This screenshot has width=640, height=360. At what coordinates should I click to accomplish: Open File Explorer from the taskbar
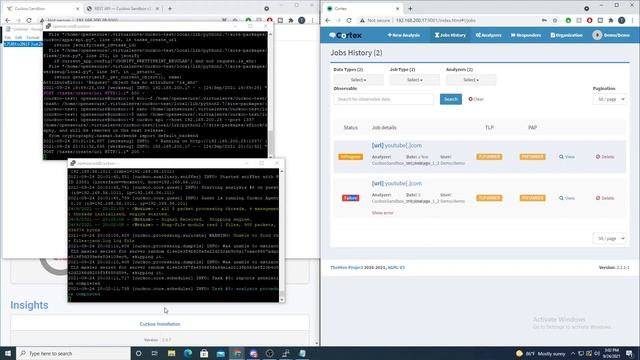click(x=171, y=353)
